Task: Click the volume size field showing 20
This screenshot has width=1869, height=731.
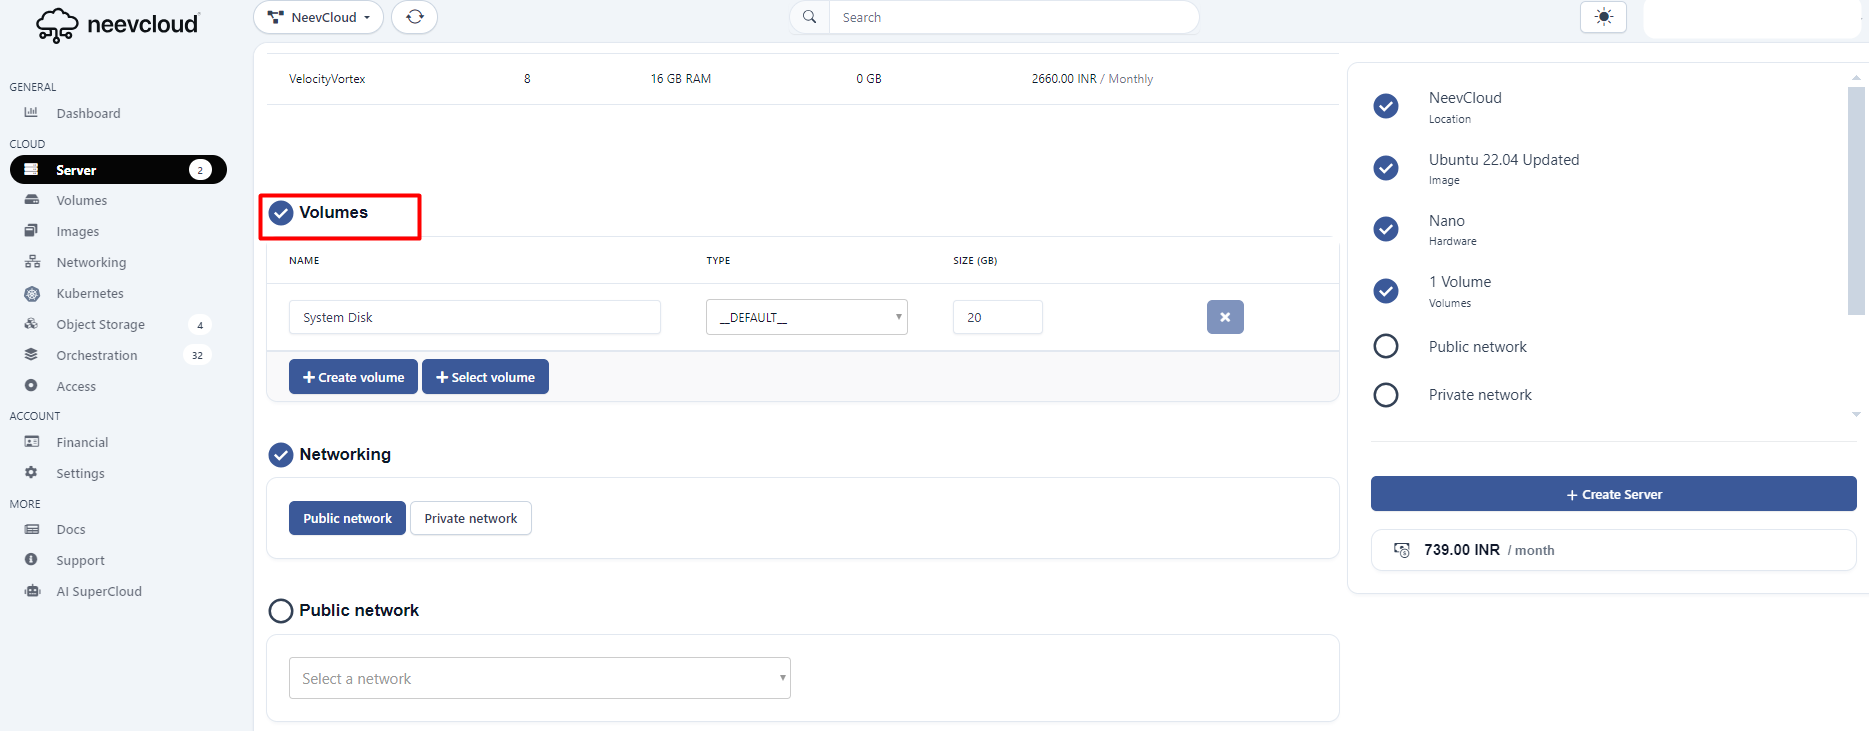Action: [996, 317]
